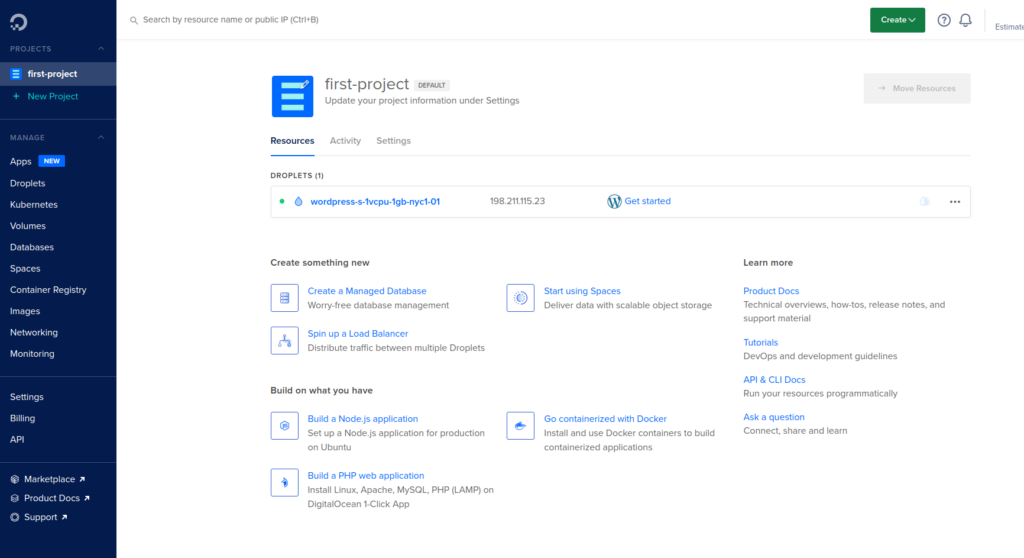Open the droplet row more options ellipsis
This screenshot has height=558, width=1024.
tap(955, 202)
